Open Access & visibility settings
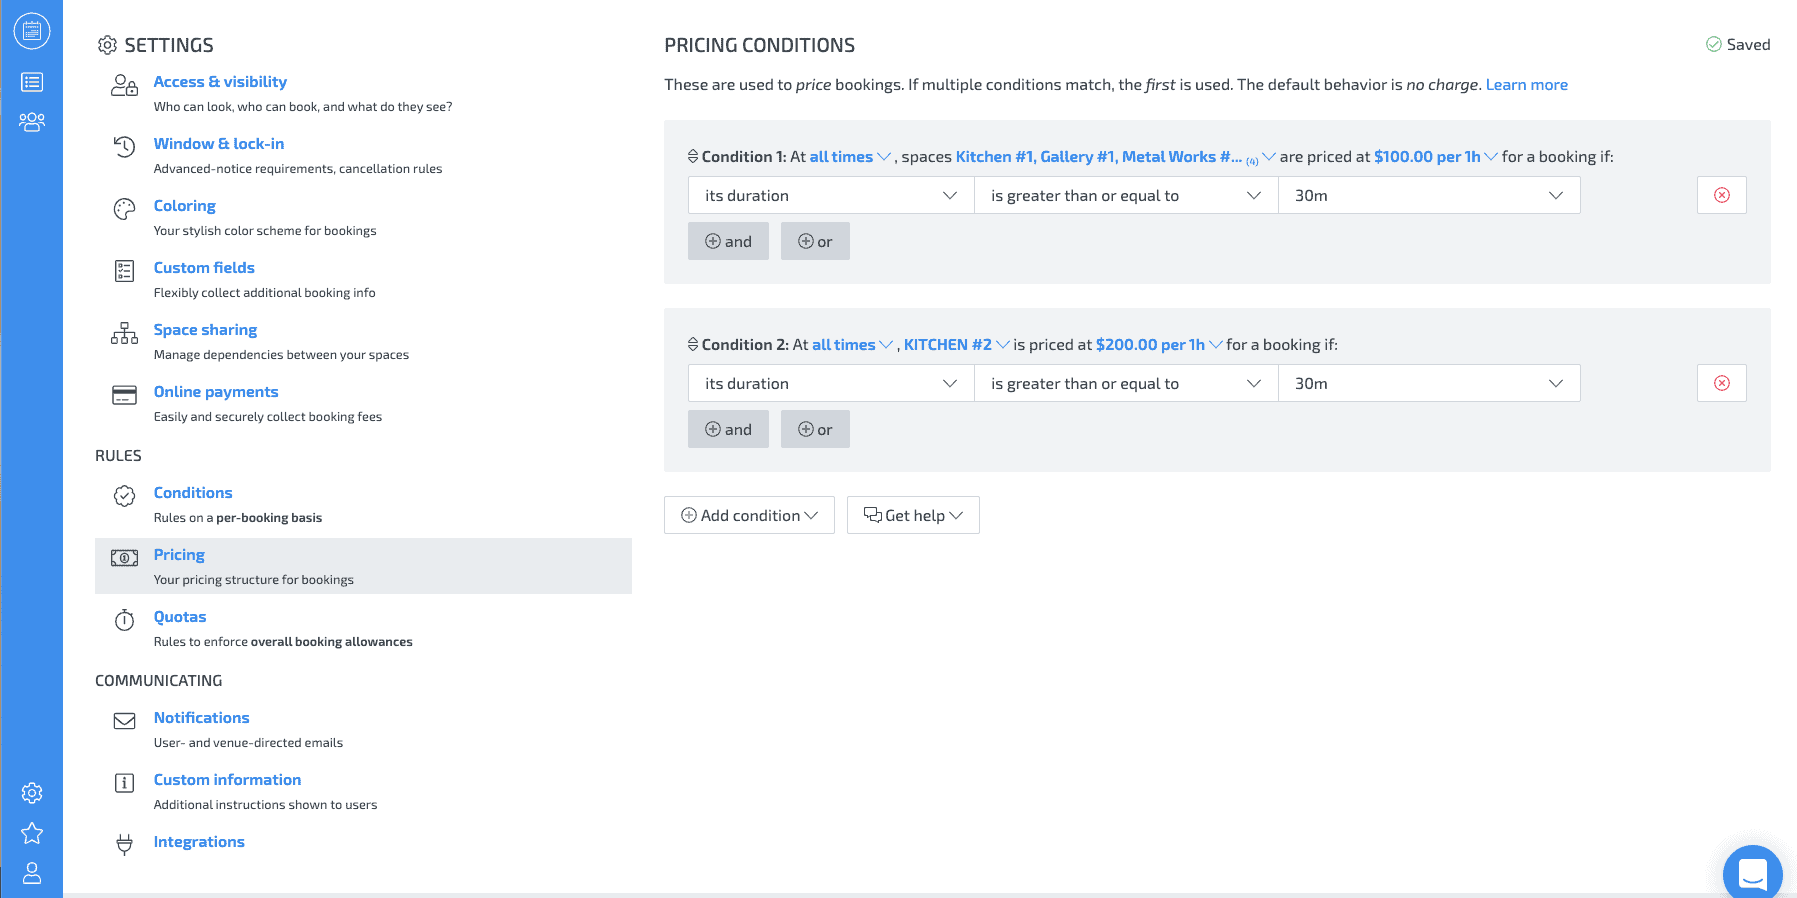Image resolution: width=1797 pixels, height=898 pixels. 220,82
